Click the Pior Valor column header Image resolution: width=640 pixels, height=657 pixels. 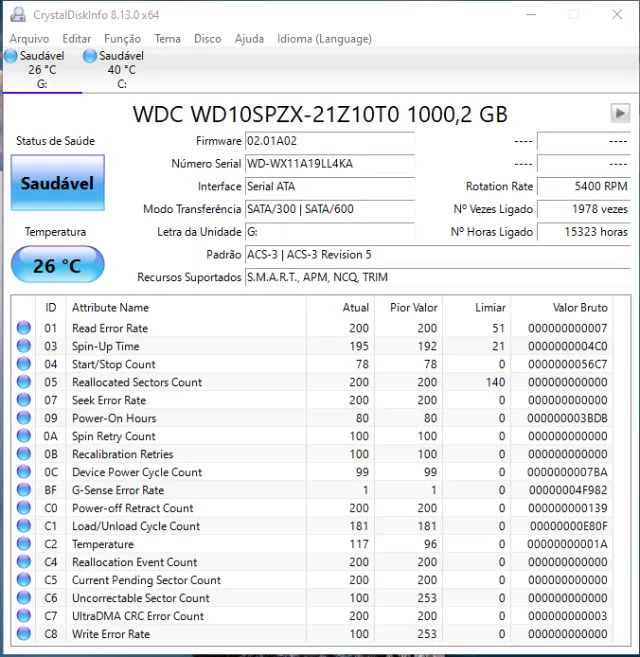[x=408, y=308]
